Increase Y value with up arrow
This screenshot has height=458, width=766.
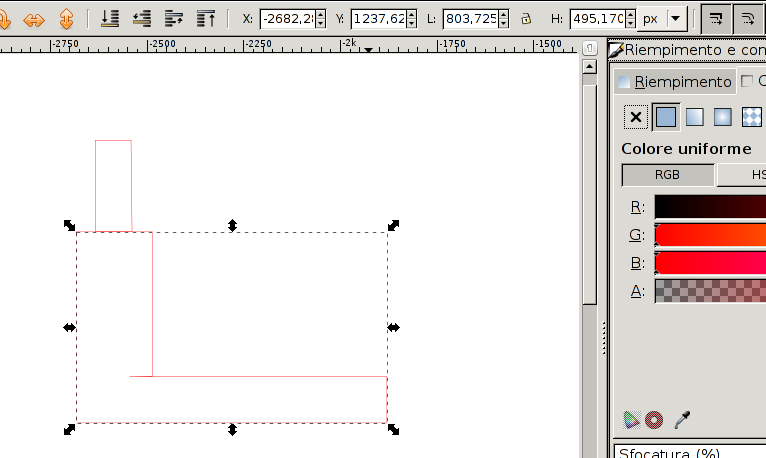click(411, 15)
